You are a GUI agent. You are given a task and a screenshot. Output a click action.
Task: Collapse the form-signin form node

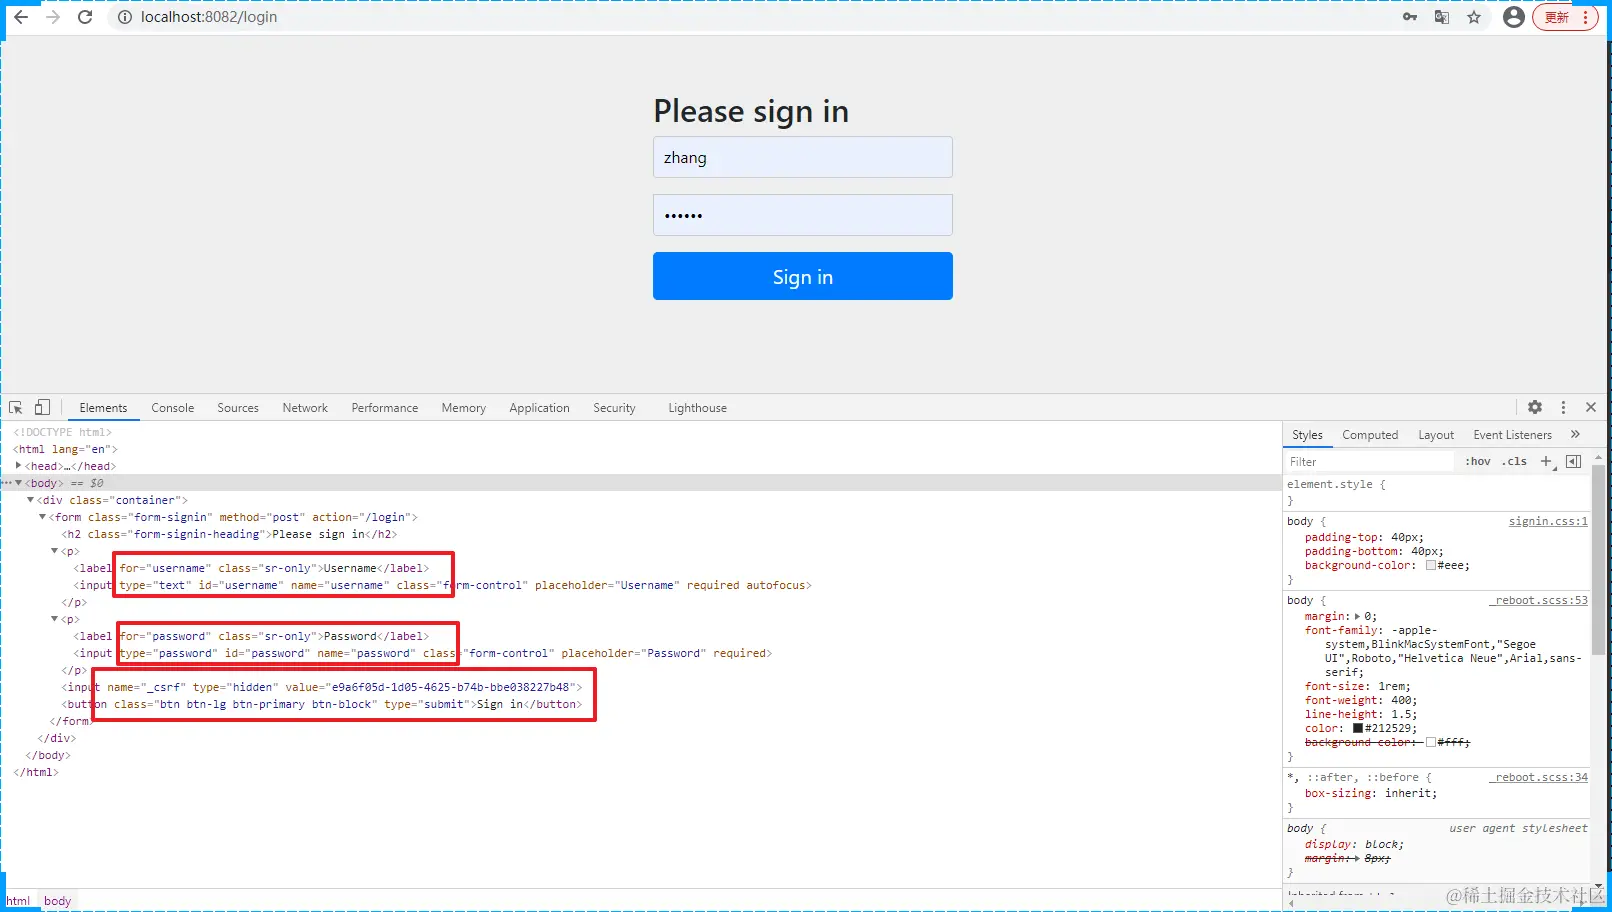43,517
